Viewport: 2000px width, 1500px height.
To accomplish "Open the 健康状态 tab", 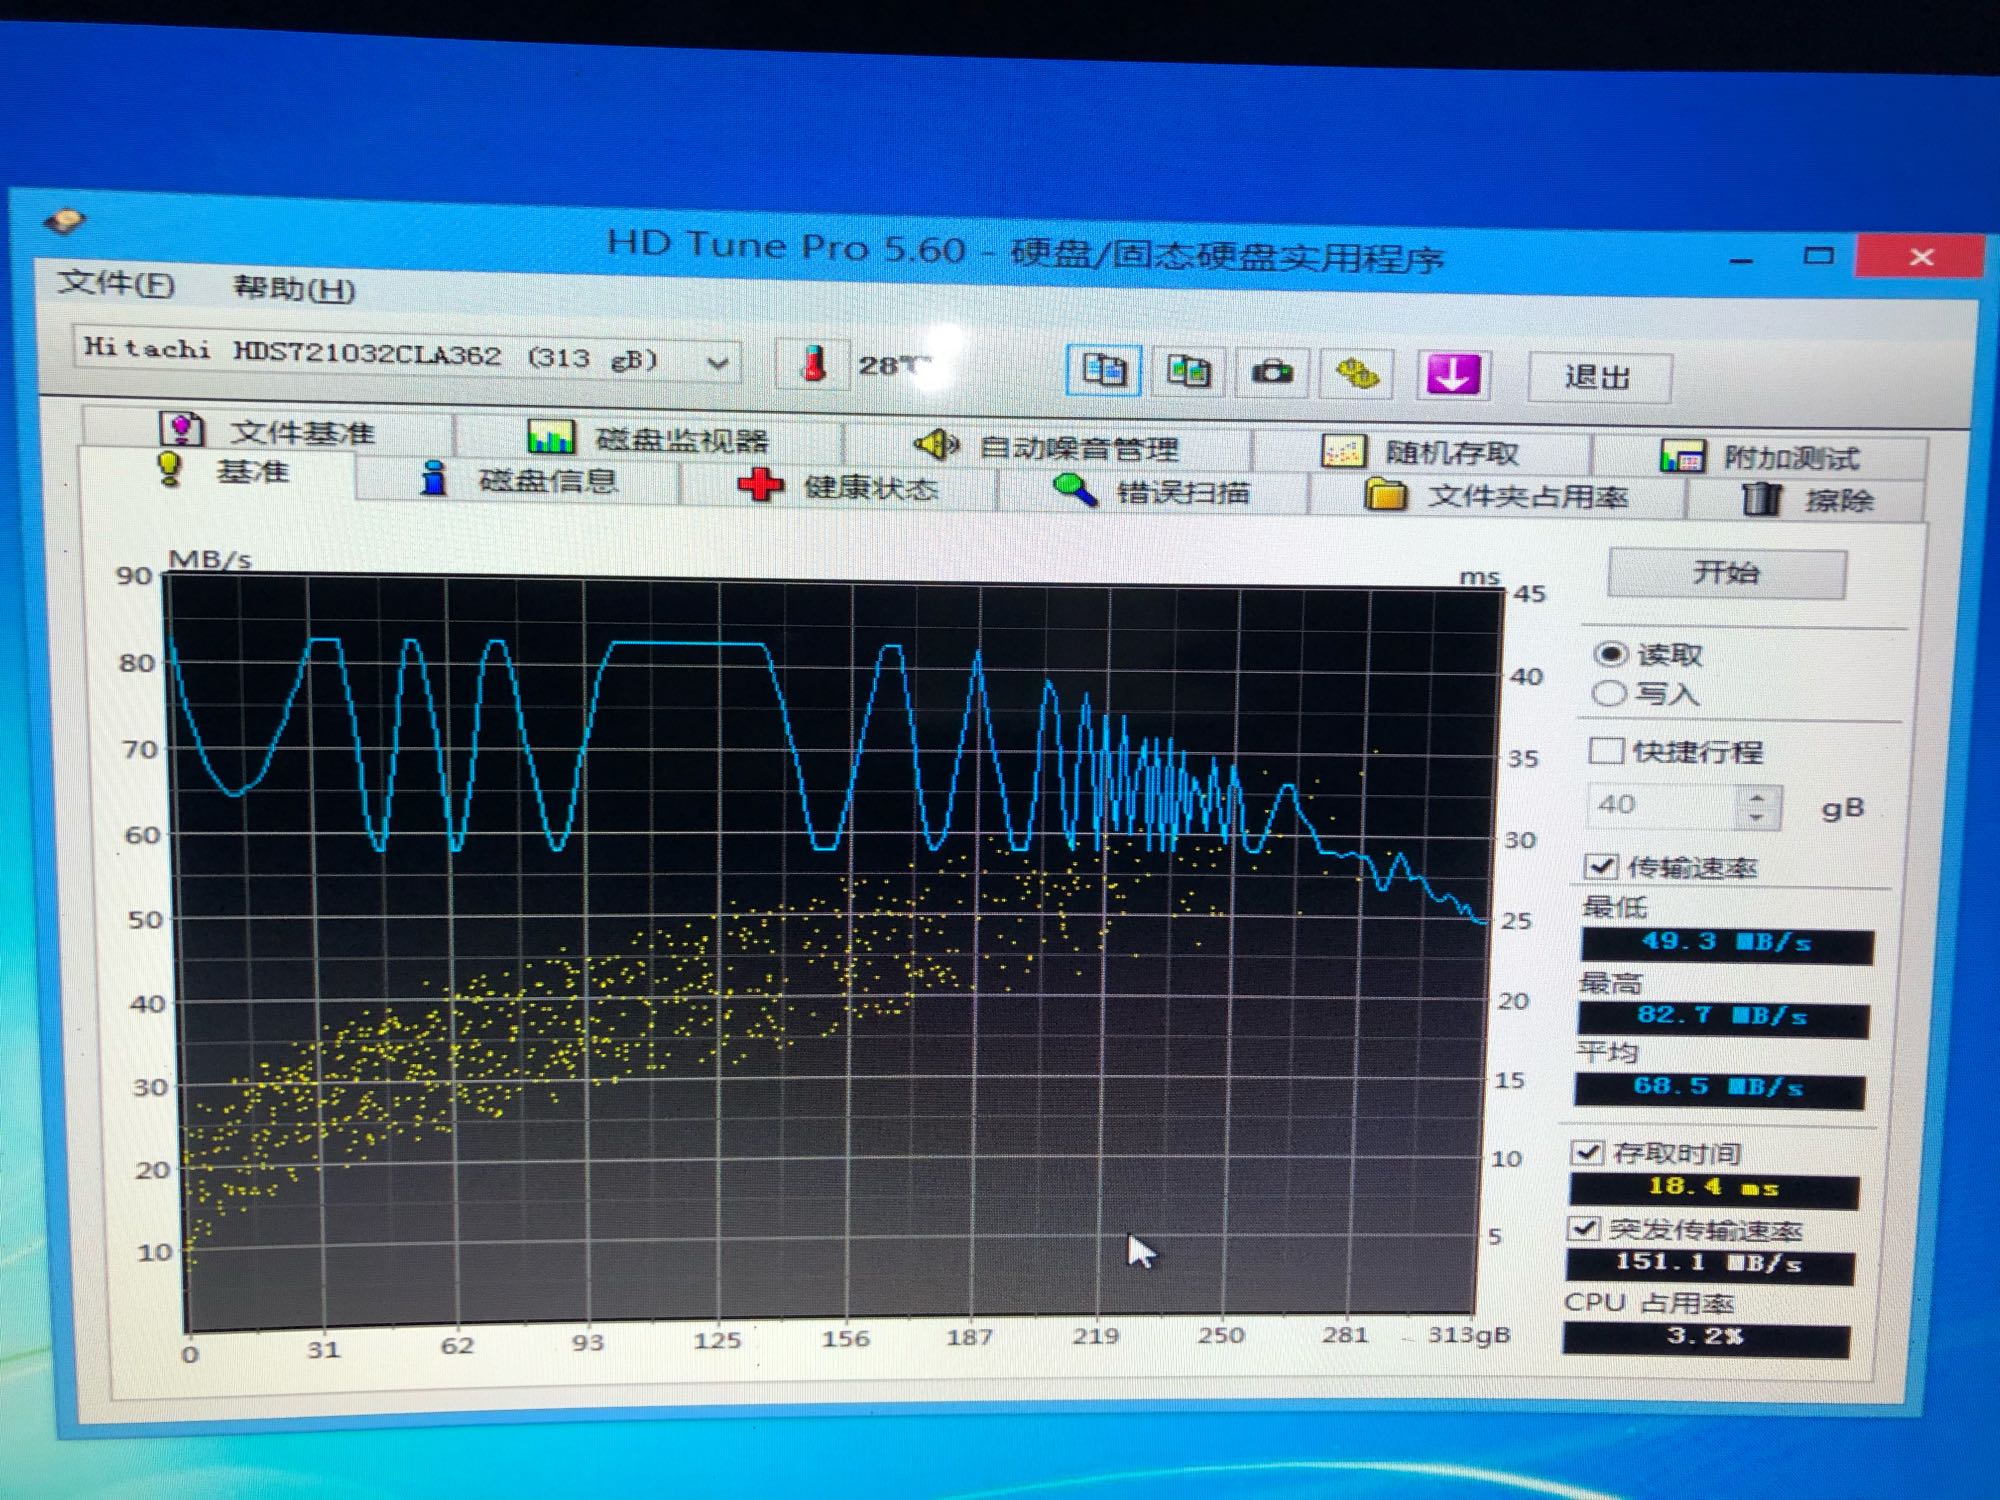I will tap(838, 487).
